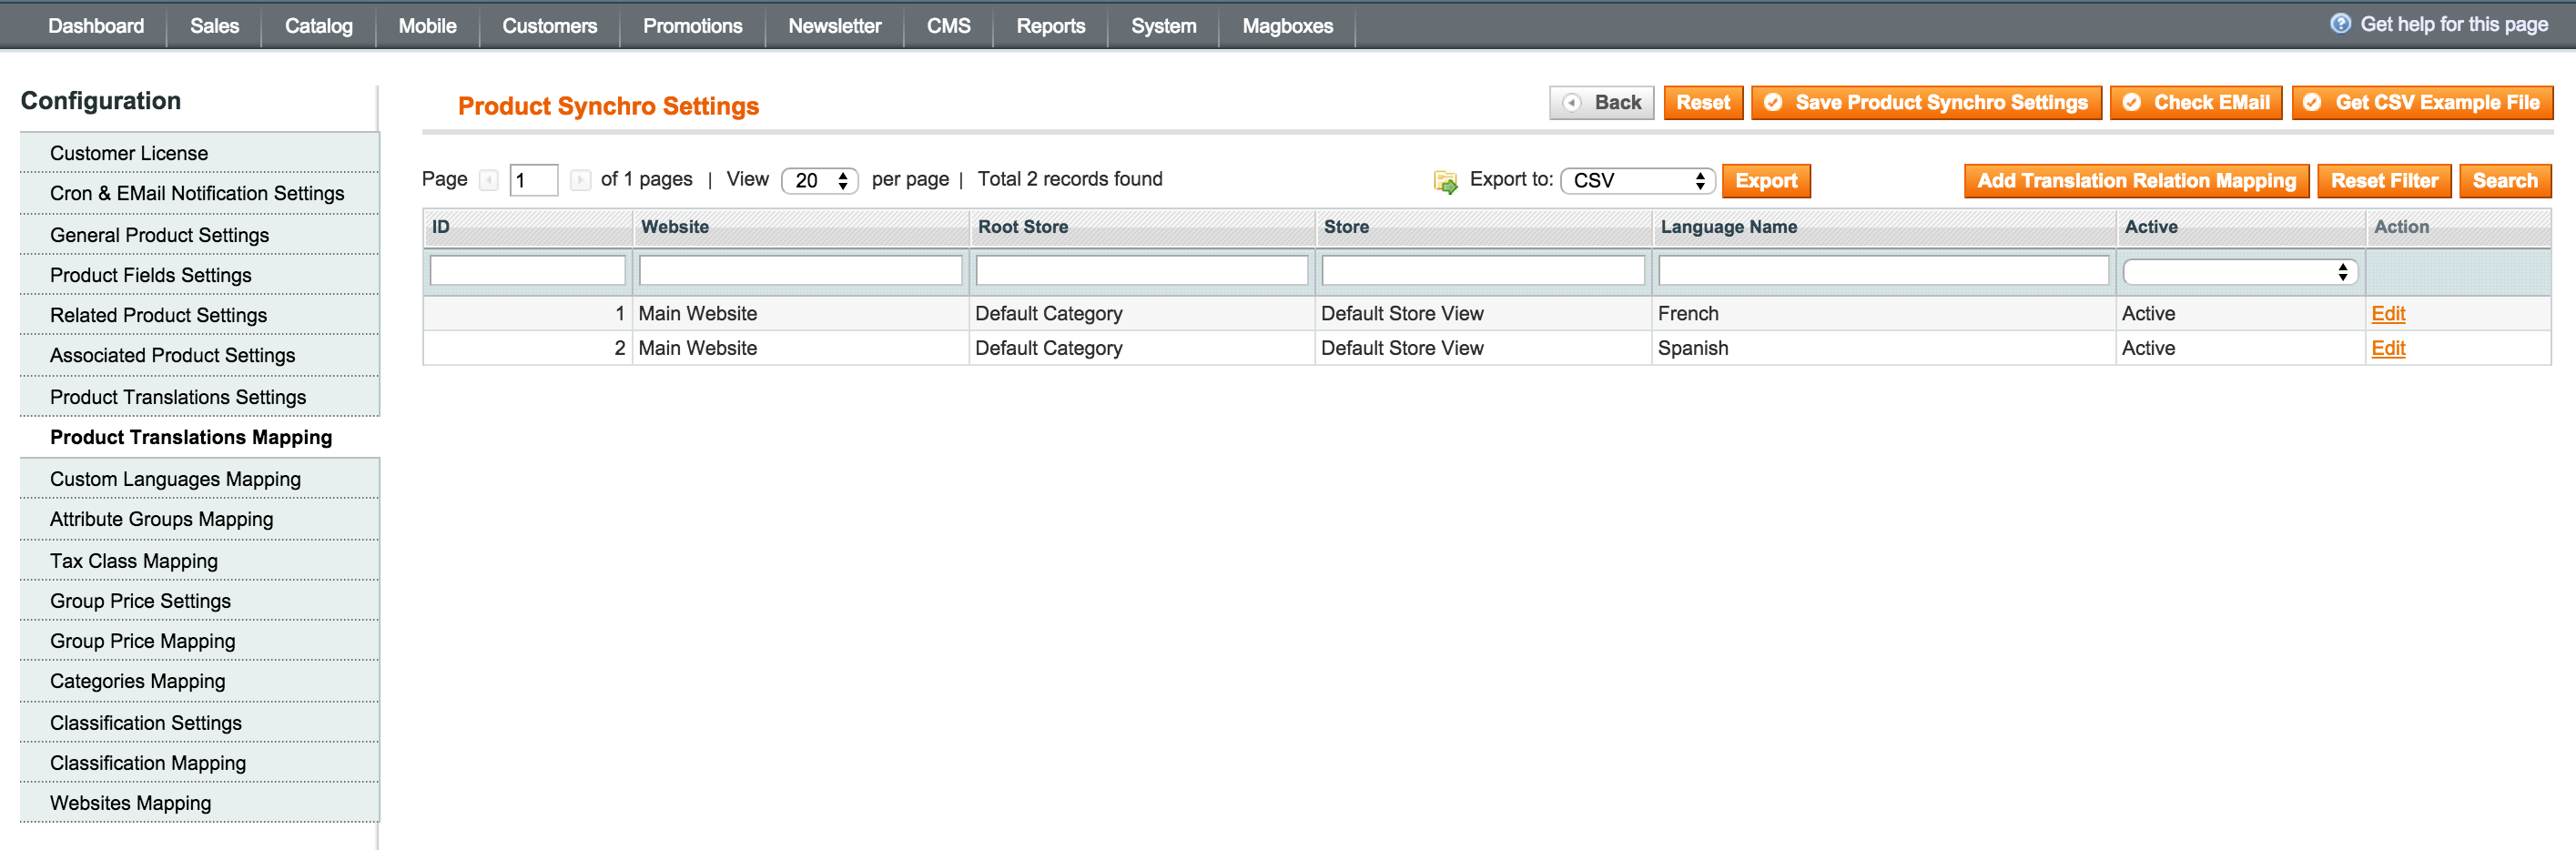Open Related Product Settings
This screenshot has height=850, width=2576.
(x=199, y=315)
